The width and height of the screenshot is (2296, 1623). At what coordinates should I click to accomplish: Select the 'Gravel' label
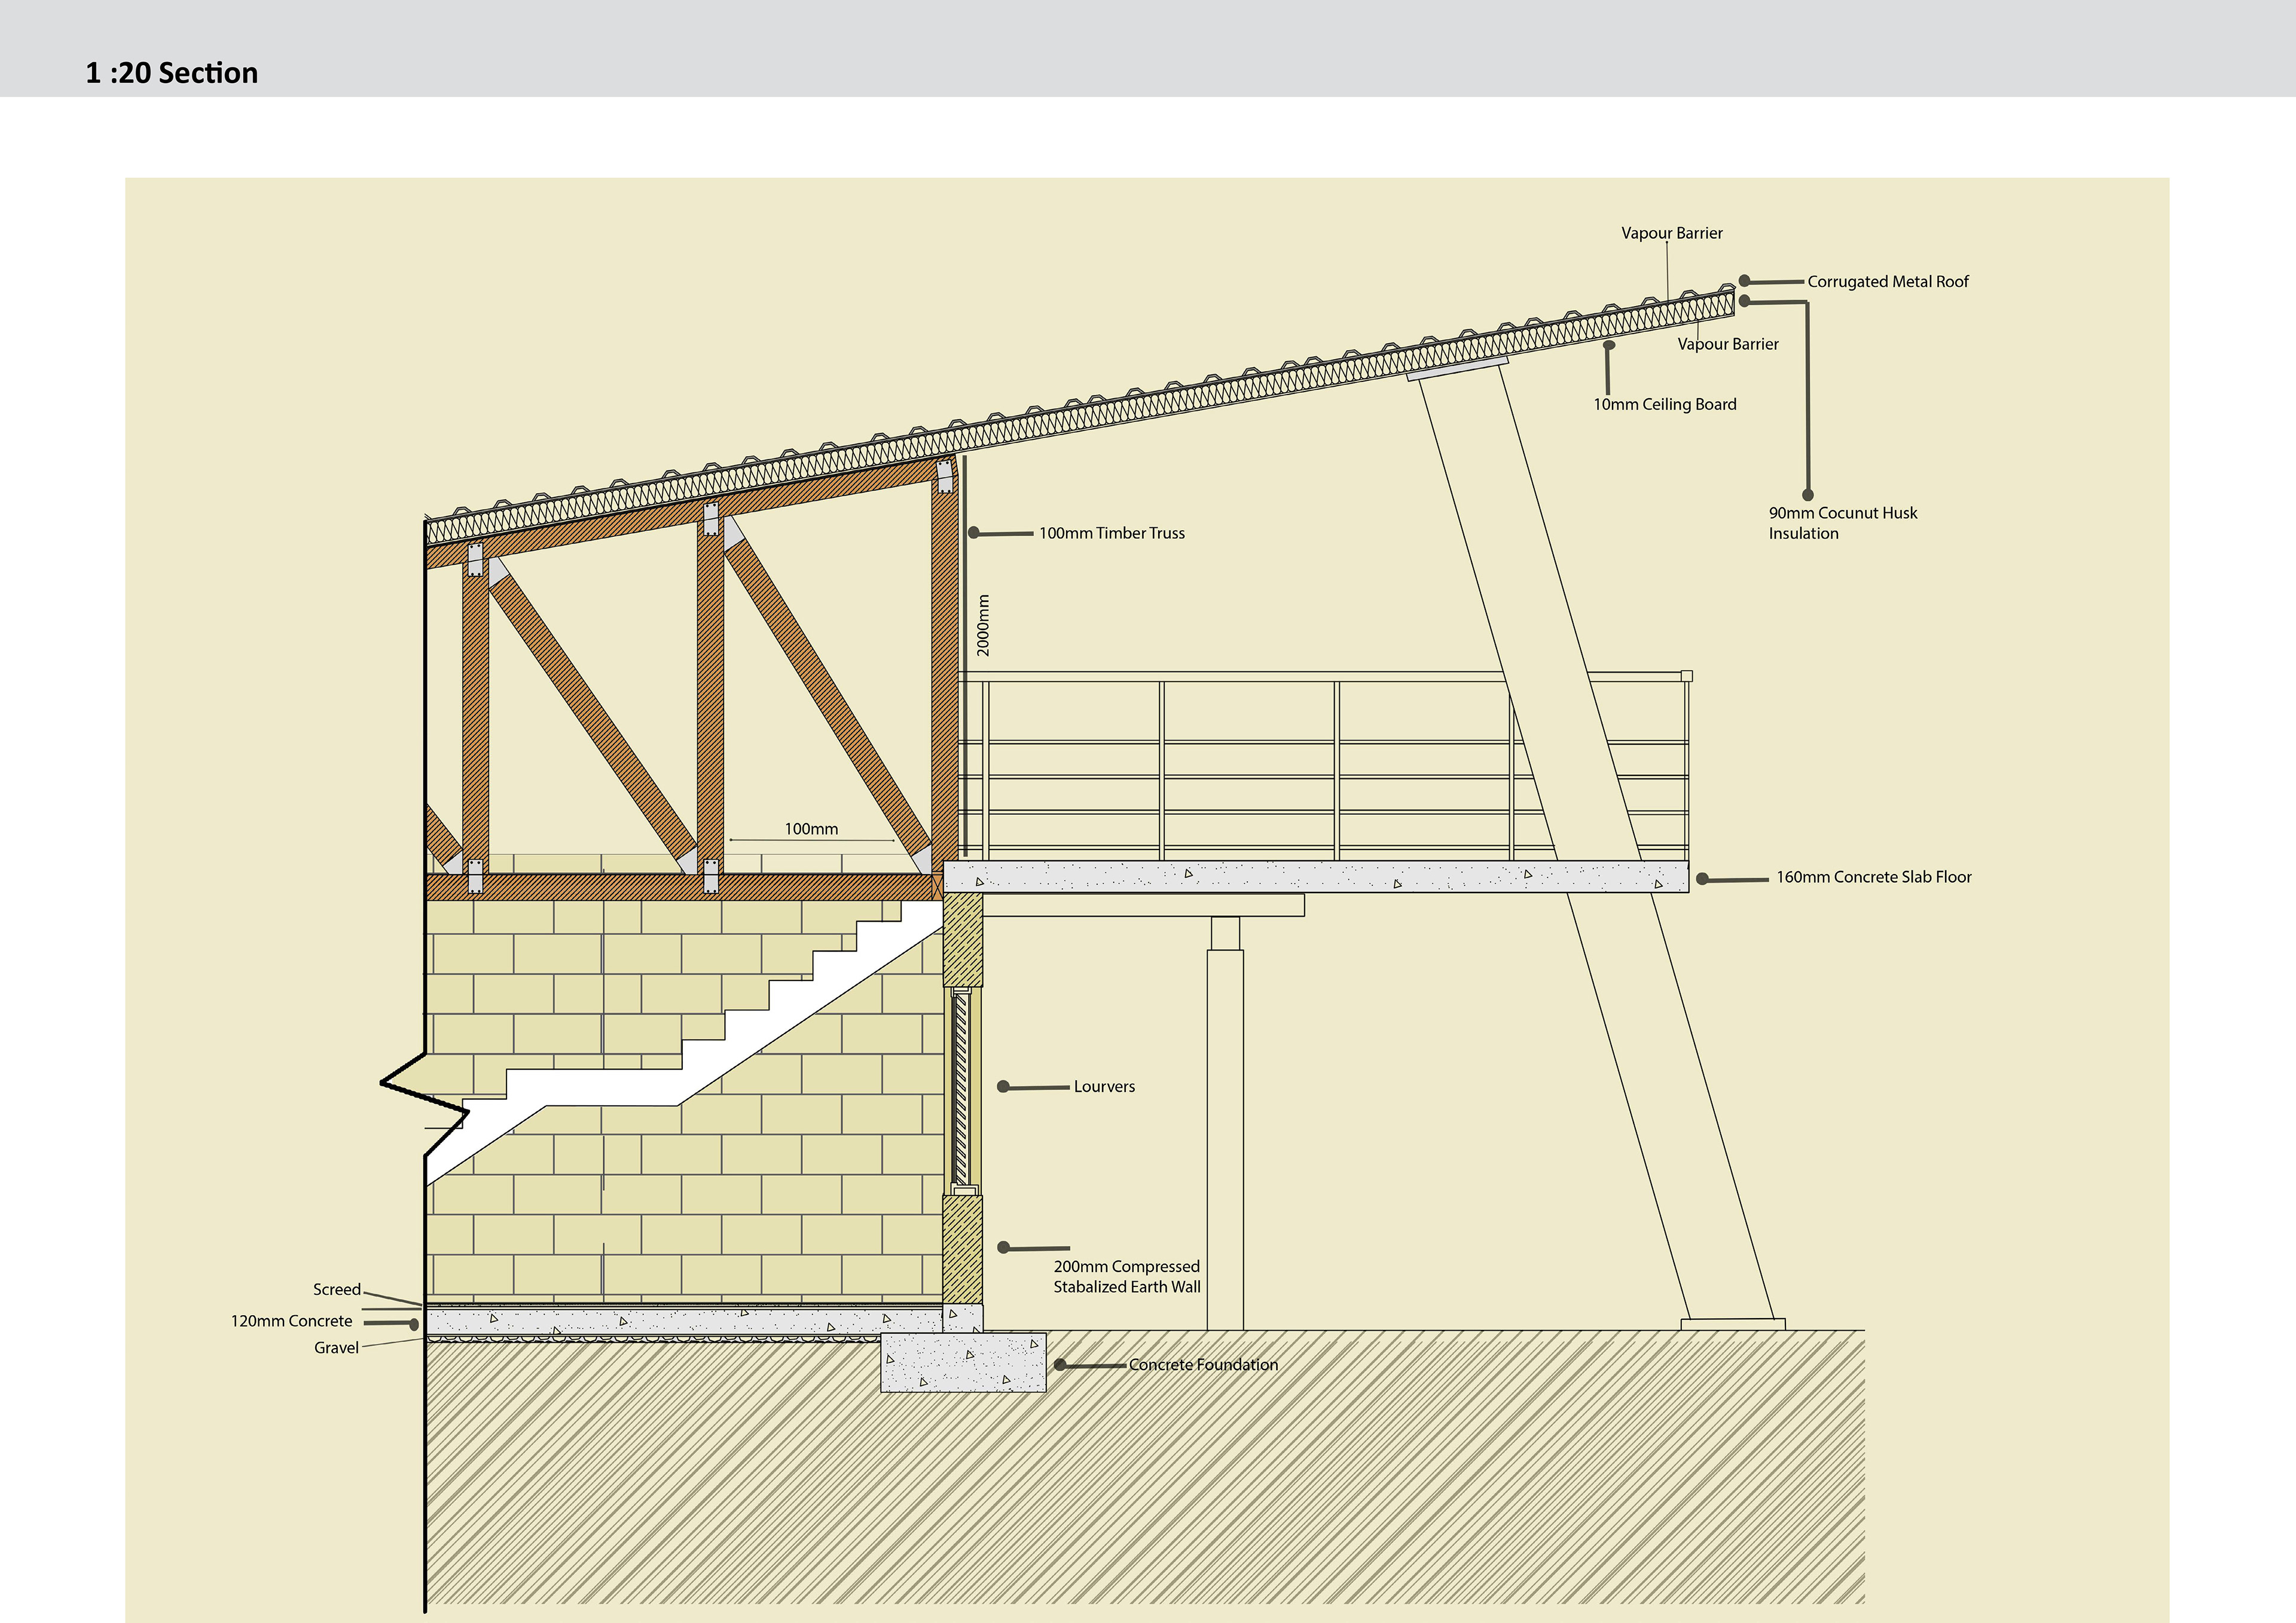pyautogui.click(x=336, y=1348)
